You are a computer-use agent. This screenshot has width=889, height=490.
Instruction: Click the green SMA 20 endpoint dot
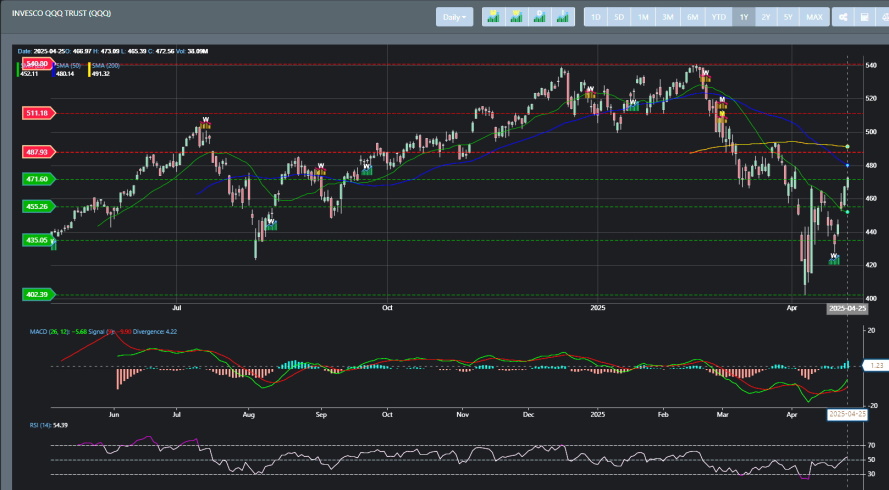point(848,212)
